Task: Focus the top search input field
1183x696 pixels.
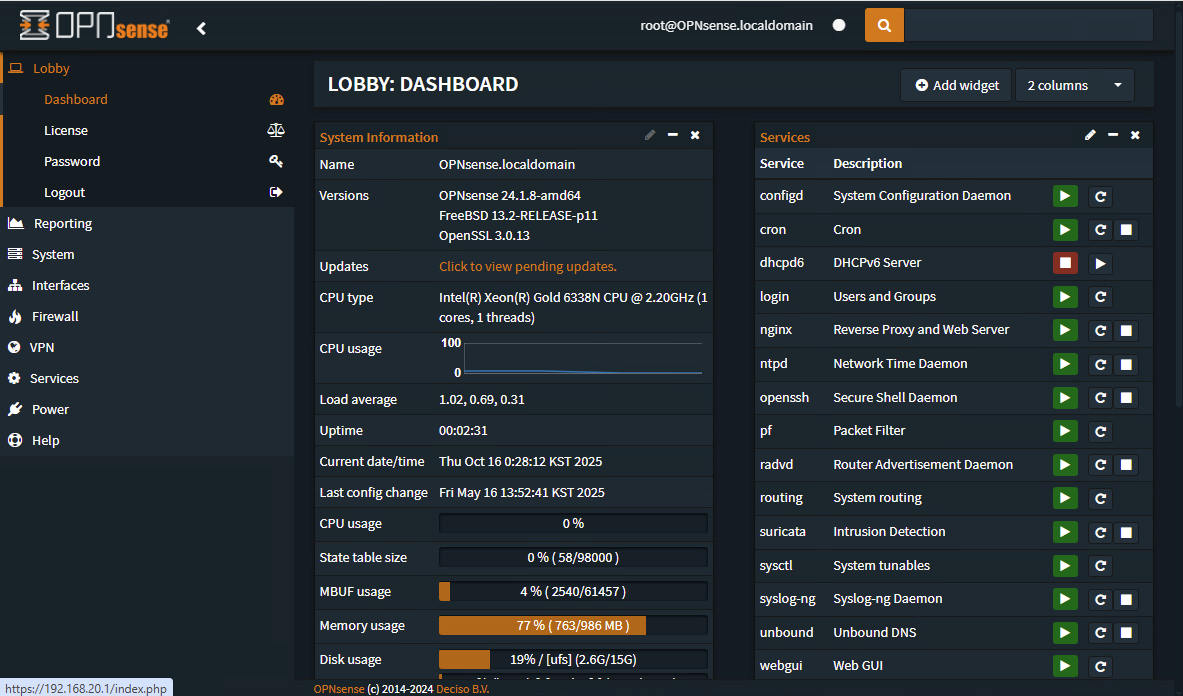Action: (1028, 26)
